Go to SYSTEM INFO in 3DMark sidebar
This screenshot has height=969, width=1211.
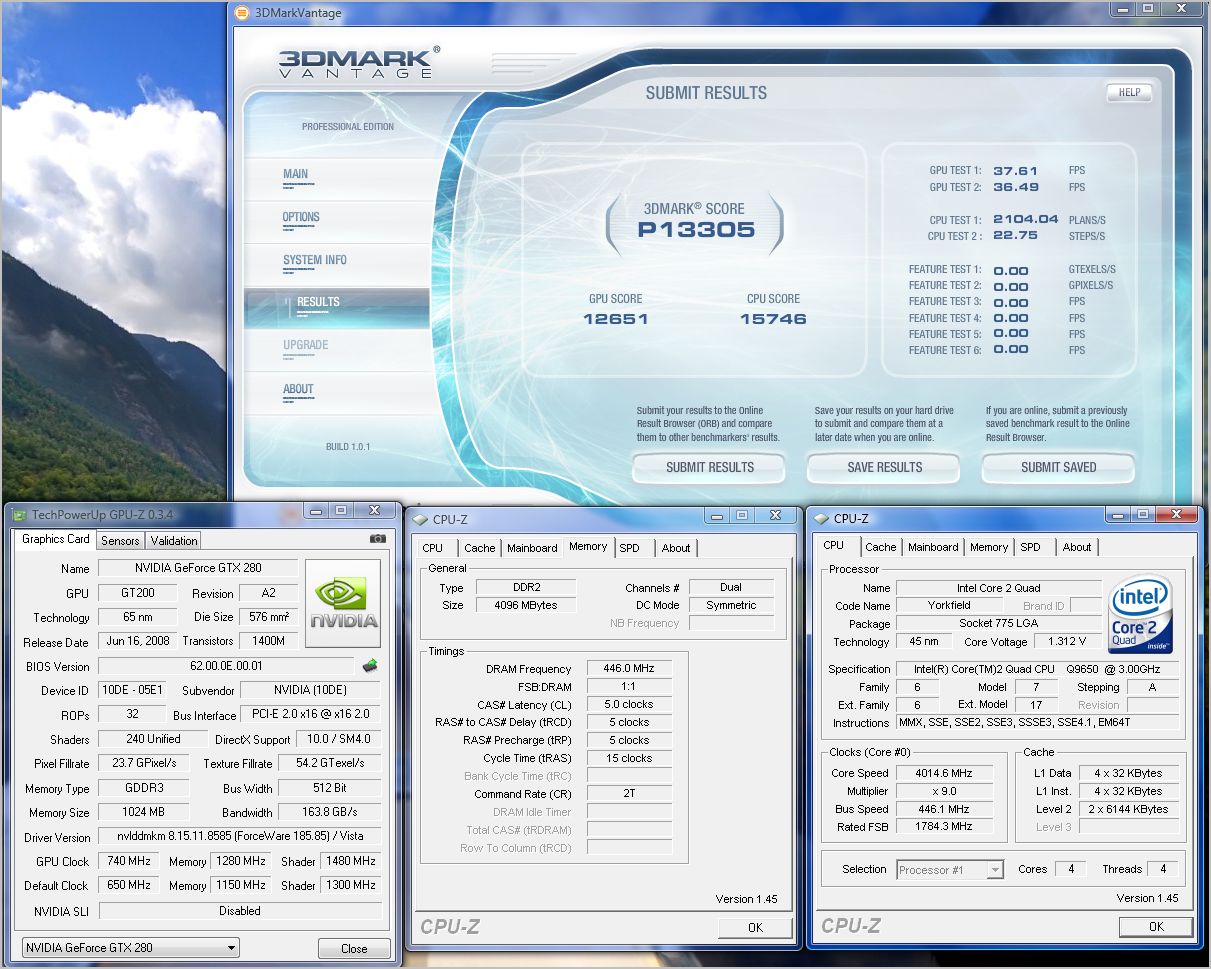coord(314,260)
